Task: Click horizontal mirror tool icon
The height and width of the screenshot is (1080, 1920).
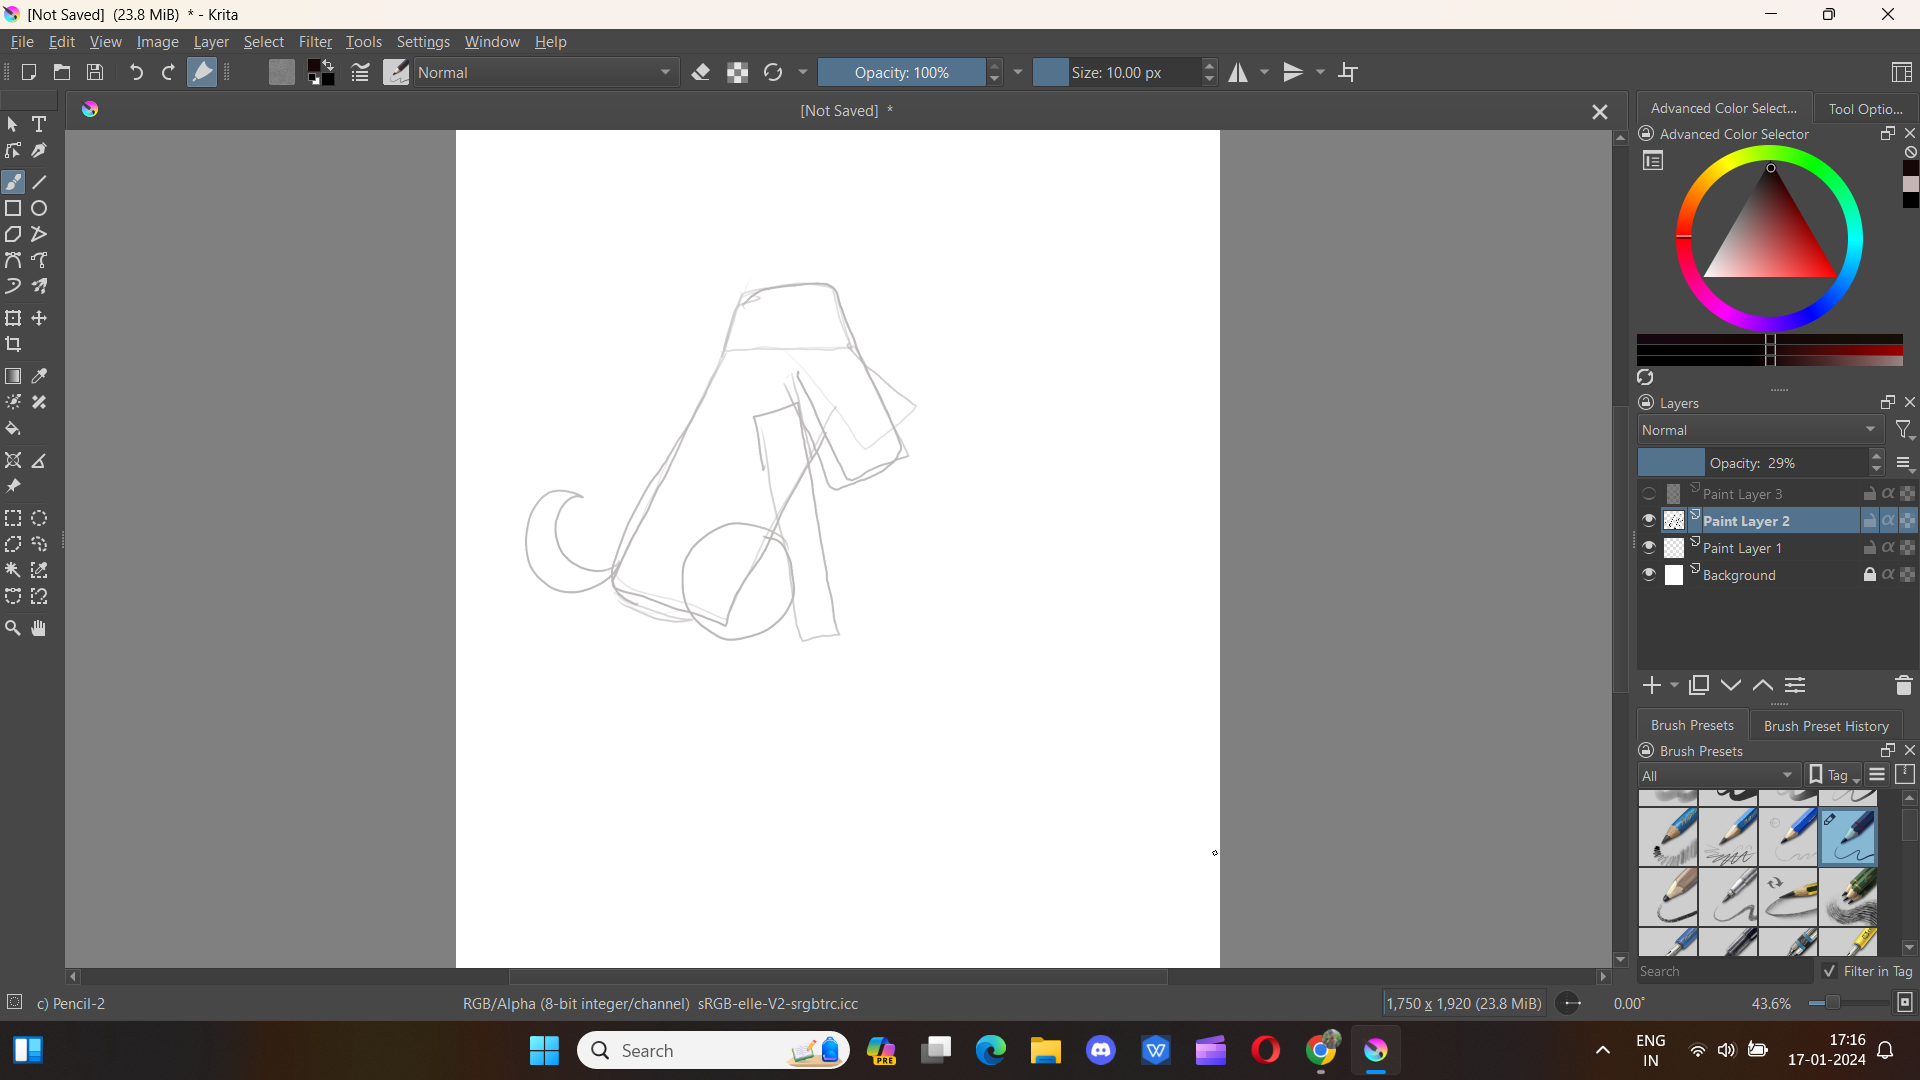Action: tap(1238, 72)
